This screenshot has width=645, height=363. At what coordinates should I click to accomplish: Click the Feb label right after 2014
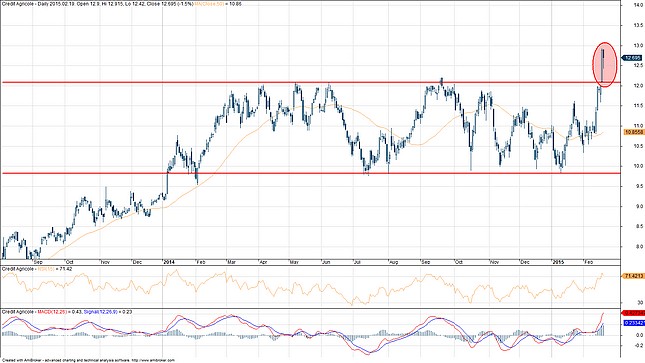point(200,262)
